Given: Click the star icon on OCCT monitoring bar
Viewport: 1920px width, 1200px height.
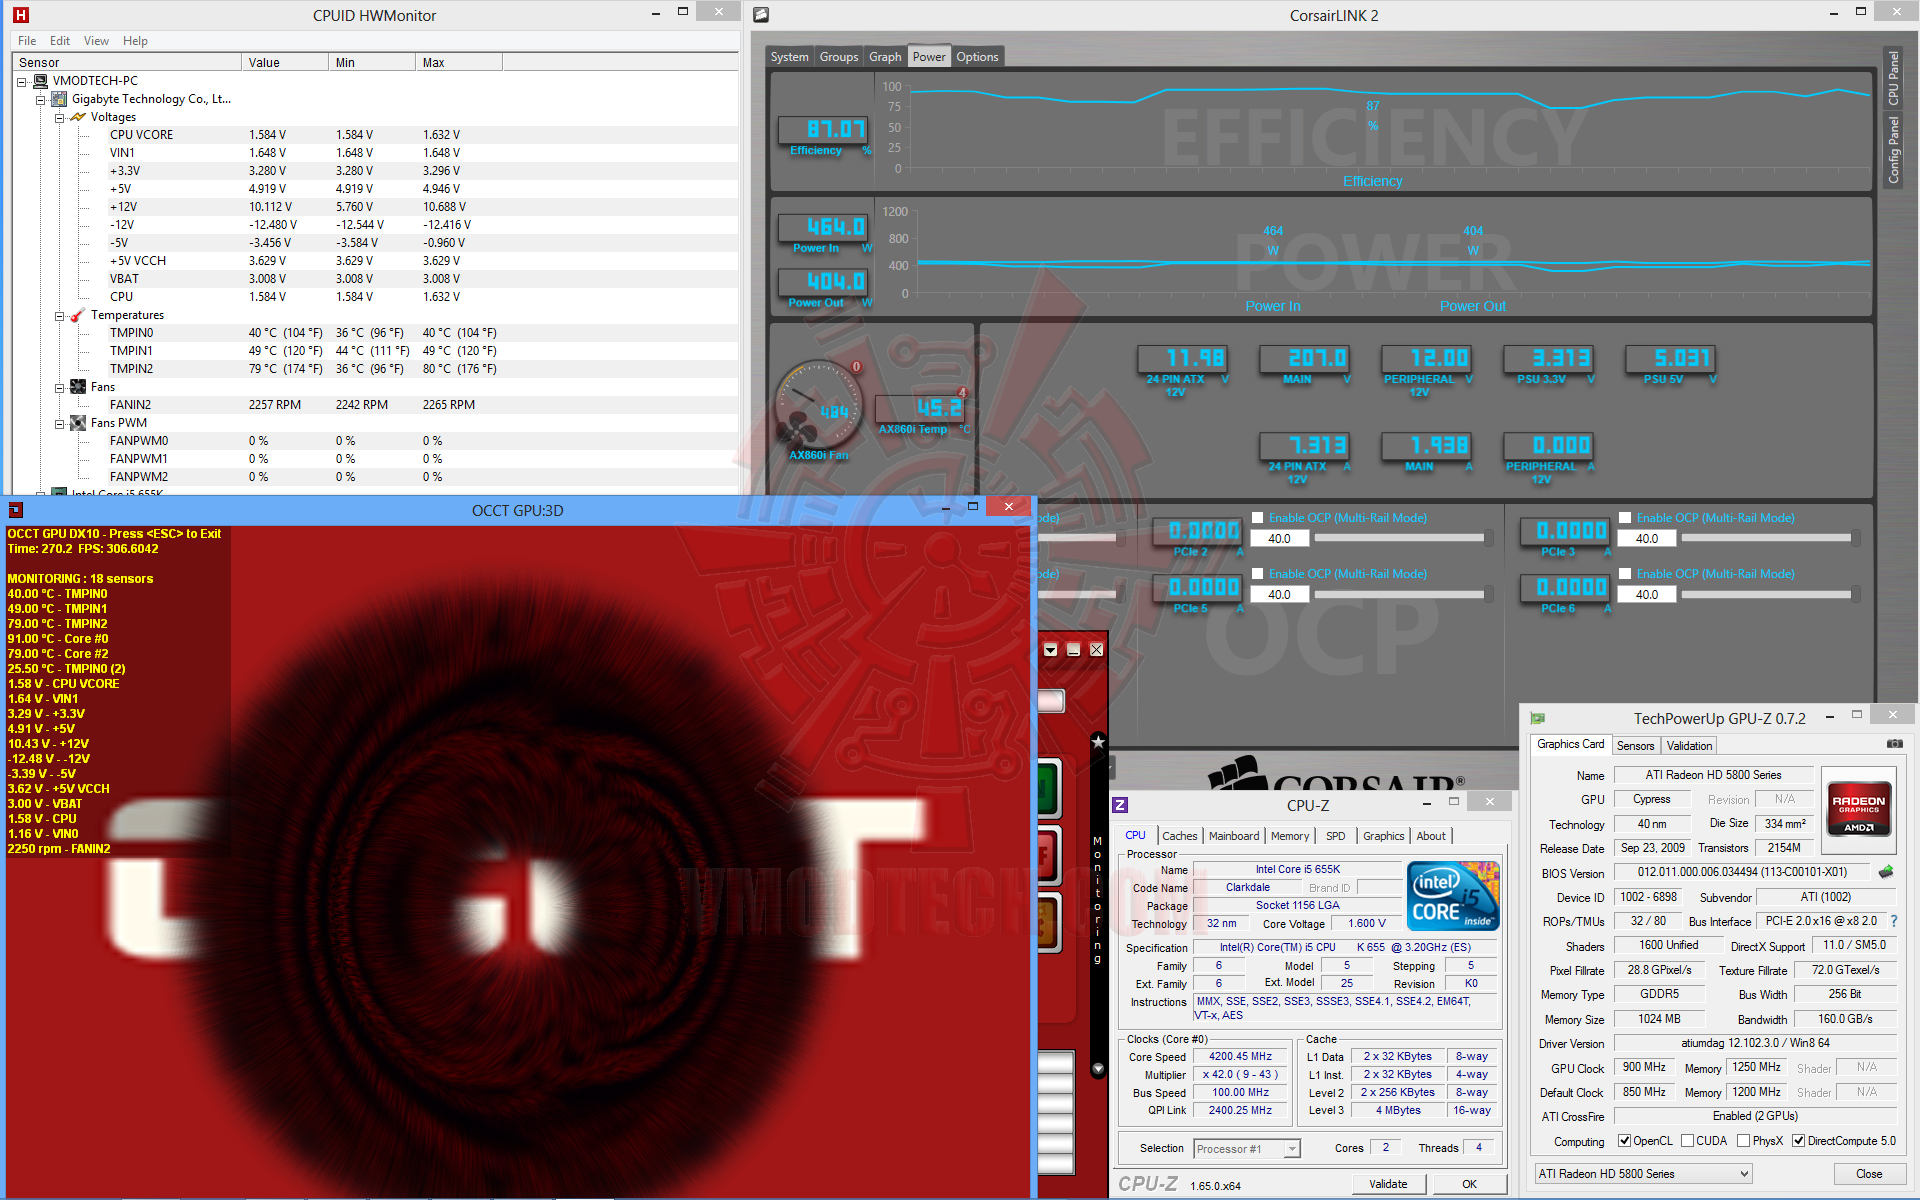Looking at the screenshot, I should coord(1098,742).
